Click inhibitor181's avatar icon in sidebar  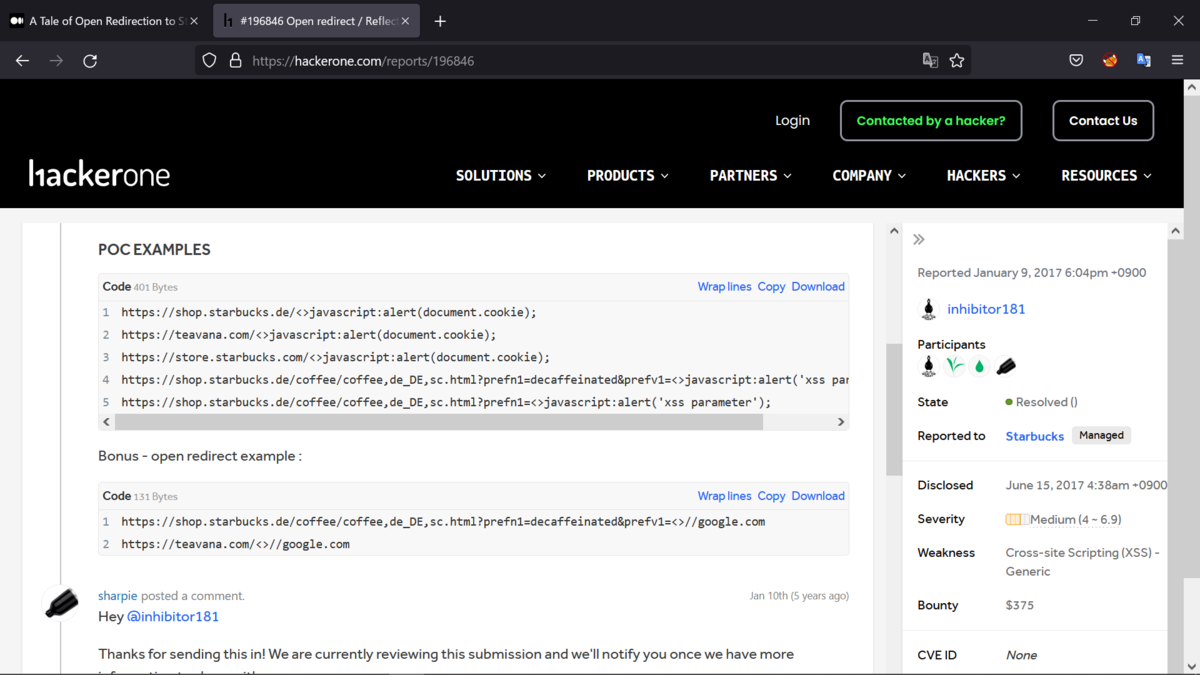pyautogui.click(x=929, y=309)
